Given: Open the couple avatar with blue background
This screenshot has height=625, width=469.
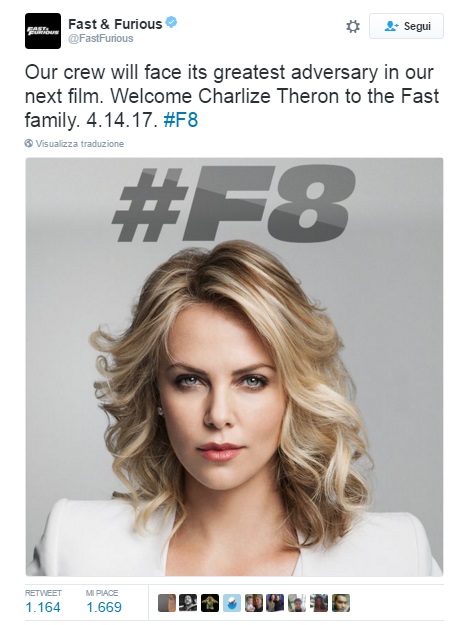Looking at the screenshot, I should click(275, 603).
